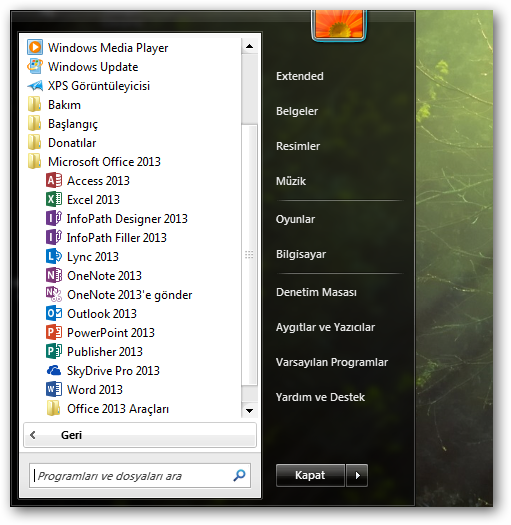The width and height of the screenshot is (511, 525).
Task: Click the Geri back button
Action: [140, 435]
